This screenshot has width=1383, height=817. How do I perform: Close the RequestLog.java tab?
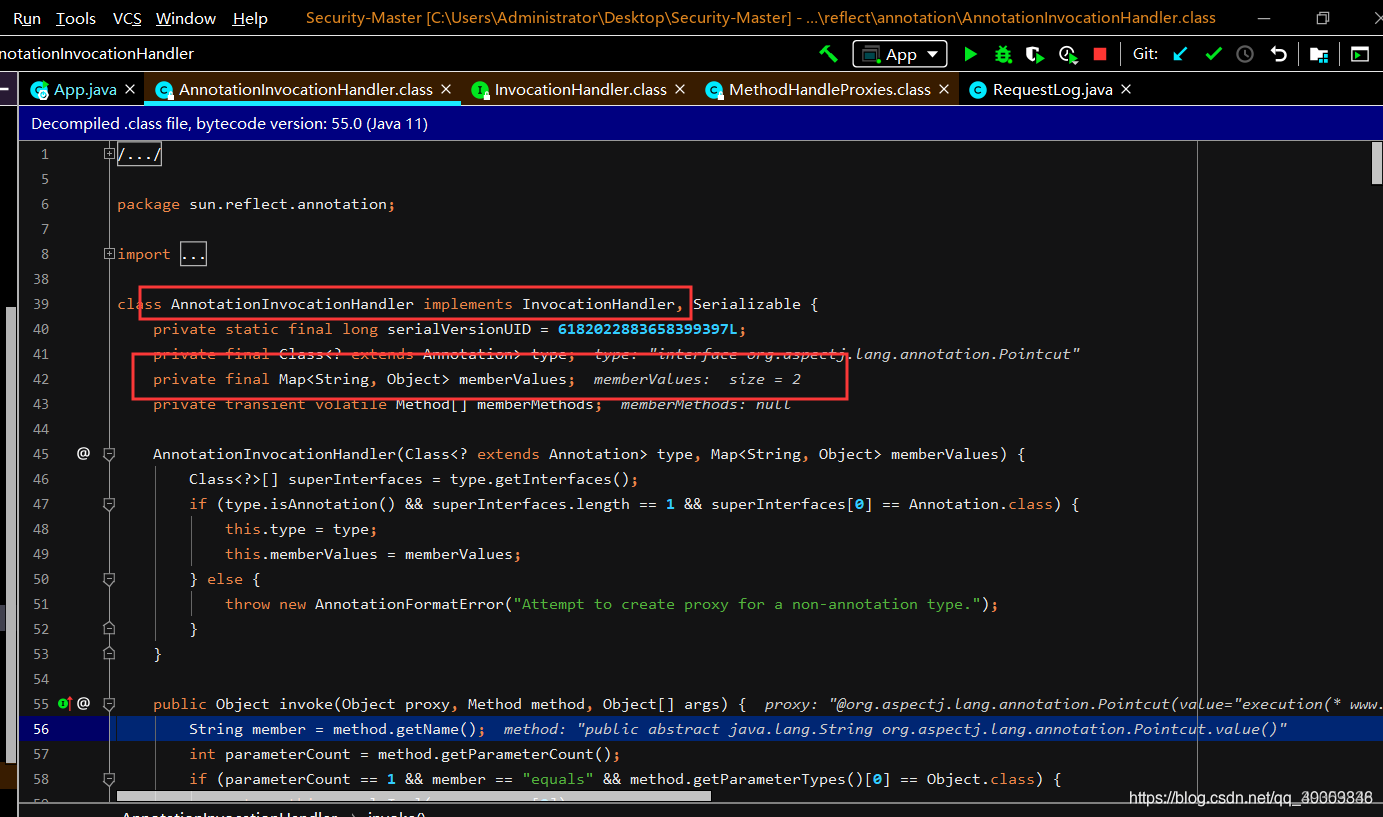click(x=1126, y=88)
